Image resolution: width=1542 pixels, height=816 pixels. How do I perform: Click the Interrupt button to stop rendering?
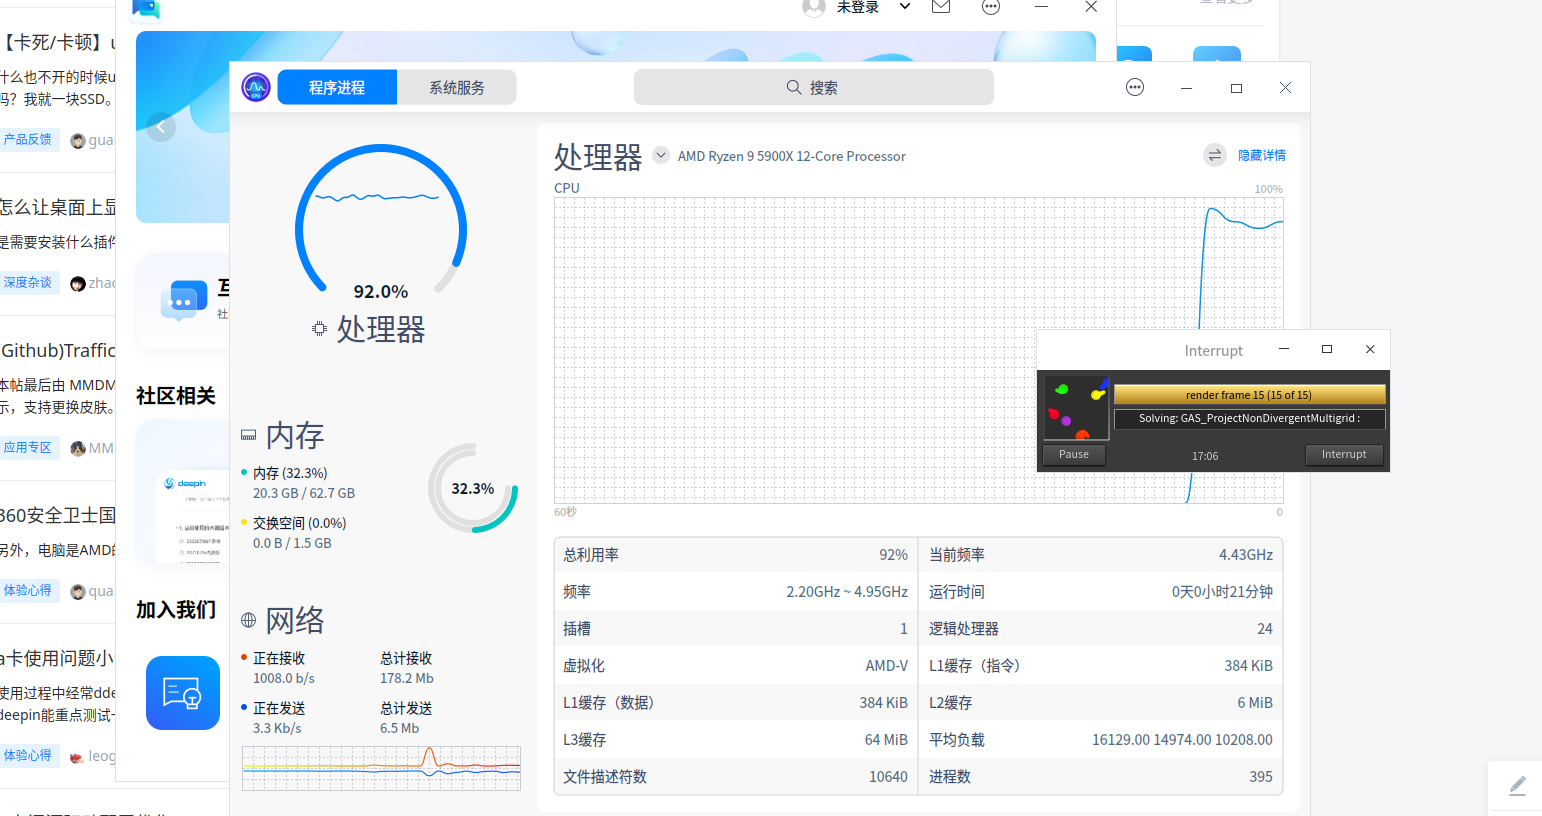coord(1344,454)
